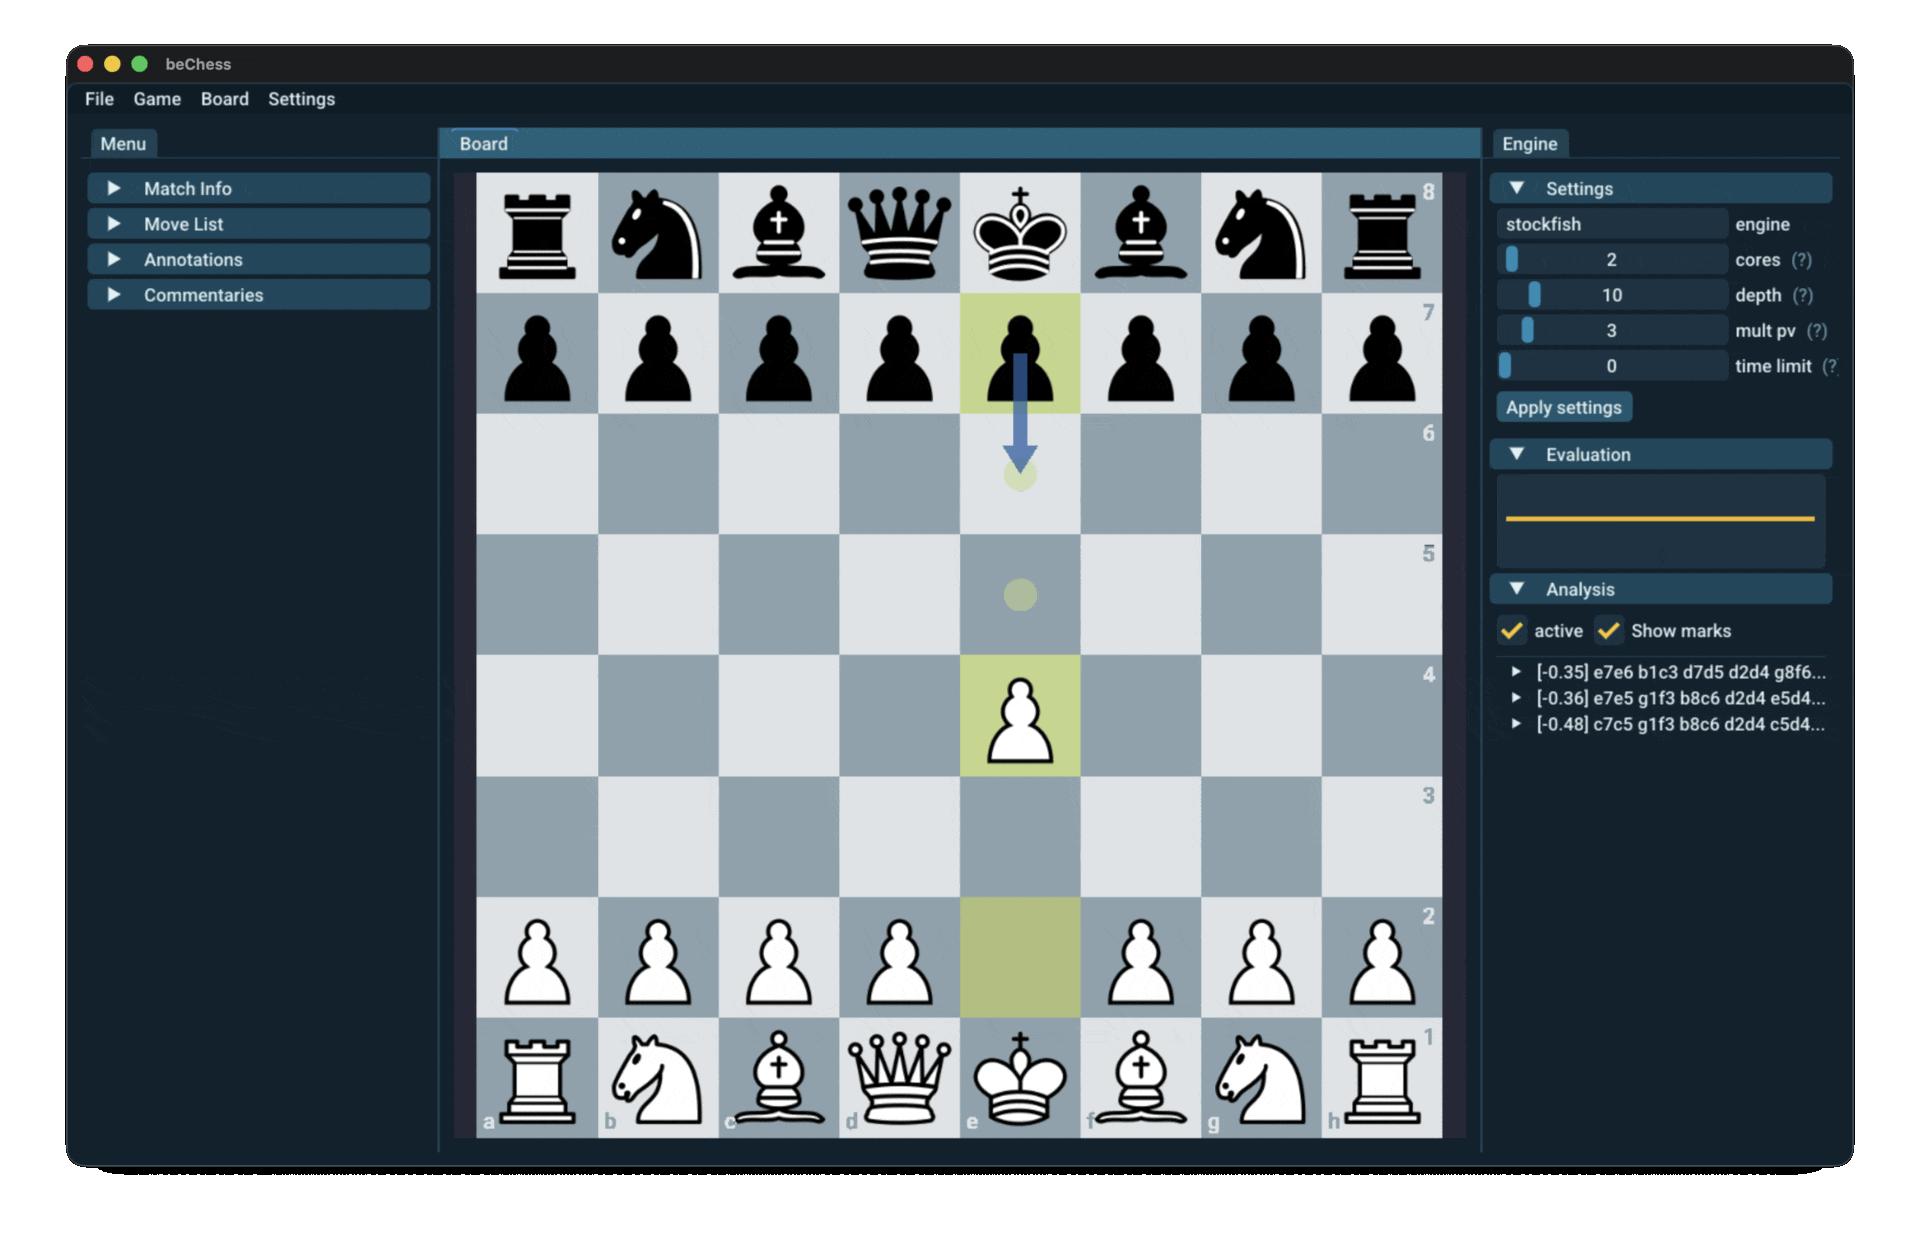The image size is (1920, 1254).
Task: Expand the first e7e6 analysis line
Action: point(1516,672)
